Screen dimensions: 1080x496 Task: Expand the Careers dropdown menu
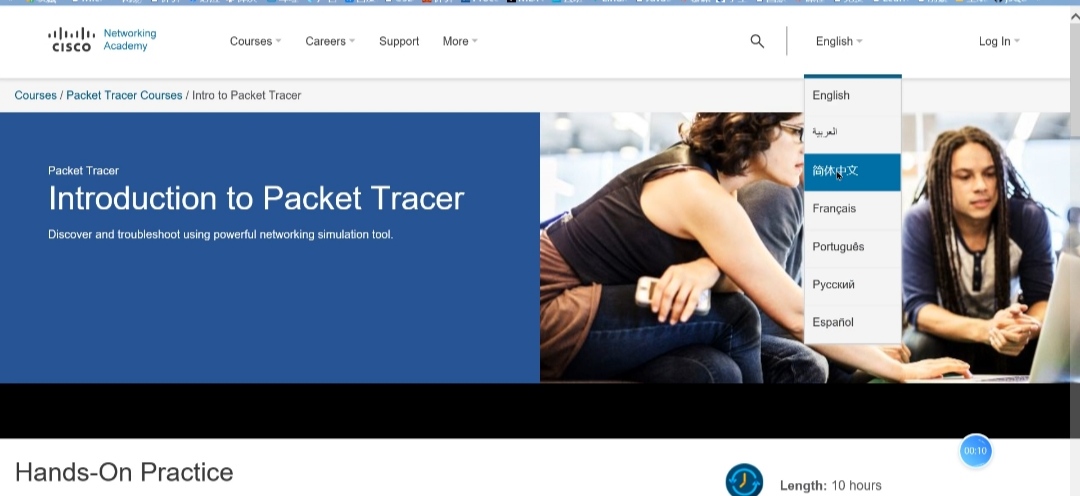click(x=330, y=41)
